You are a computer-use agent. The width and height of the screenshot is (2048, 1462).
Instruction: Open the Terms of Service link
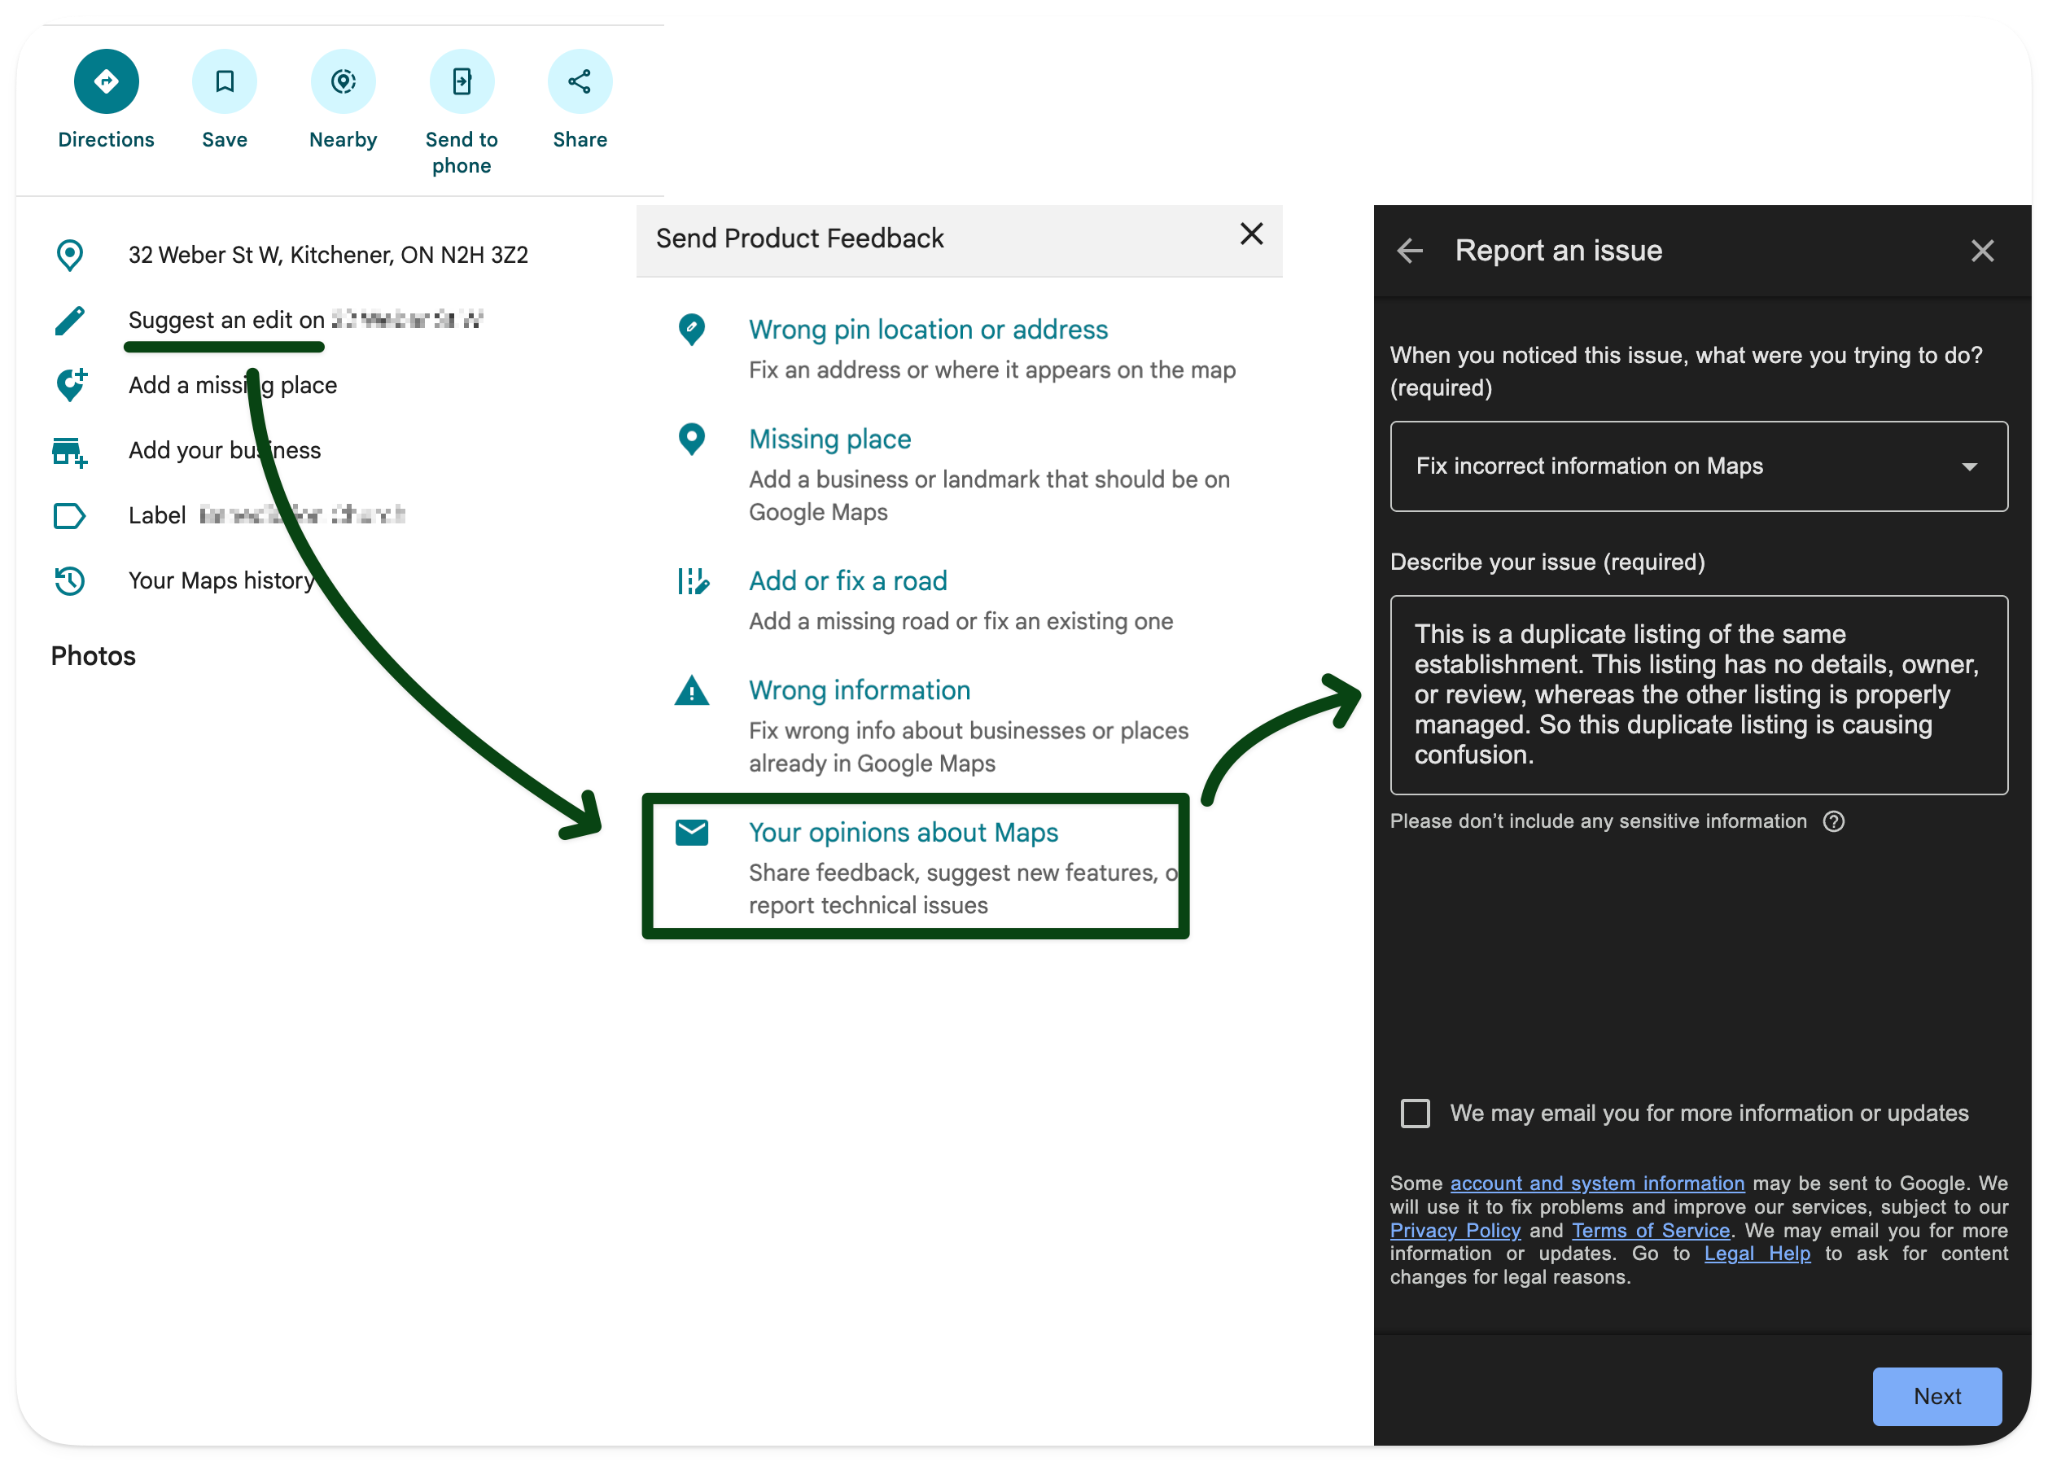(1651, 1230)
